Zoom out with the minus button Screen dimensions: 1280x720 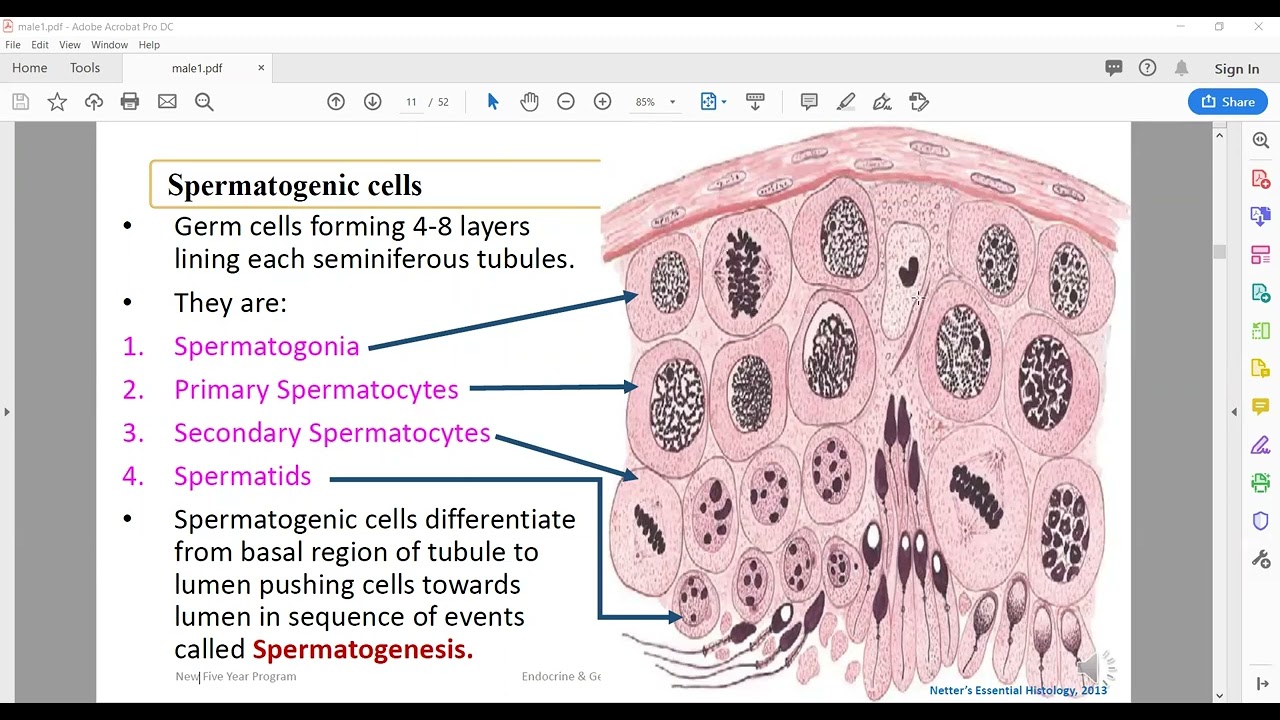(566, 101)
